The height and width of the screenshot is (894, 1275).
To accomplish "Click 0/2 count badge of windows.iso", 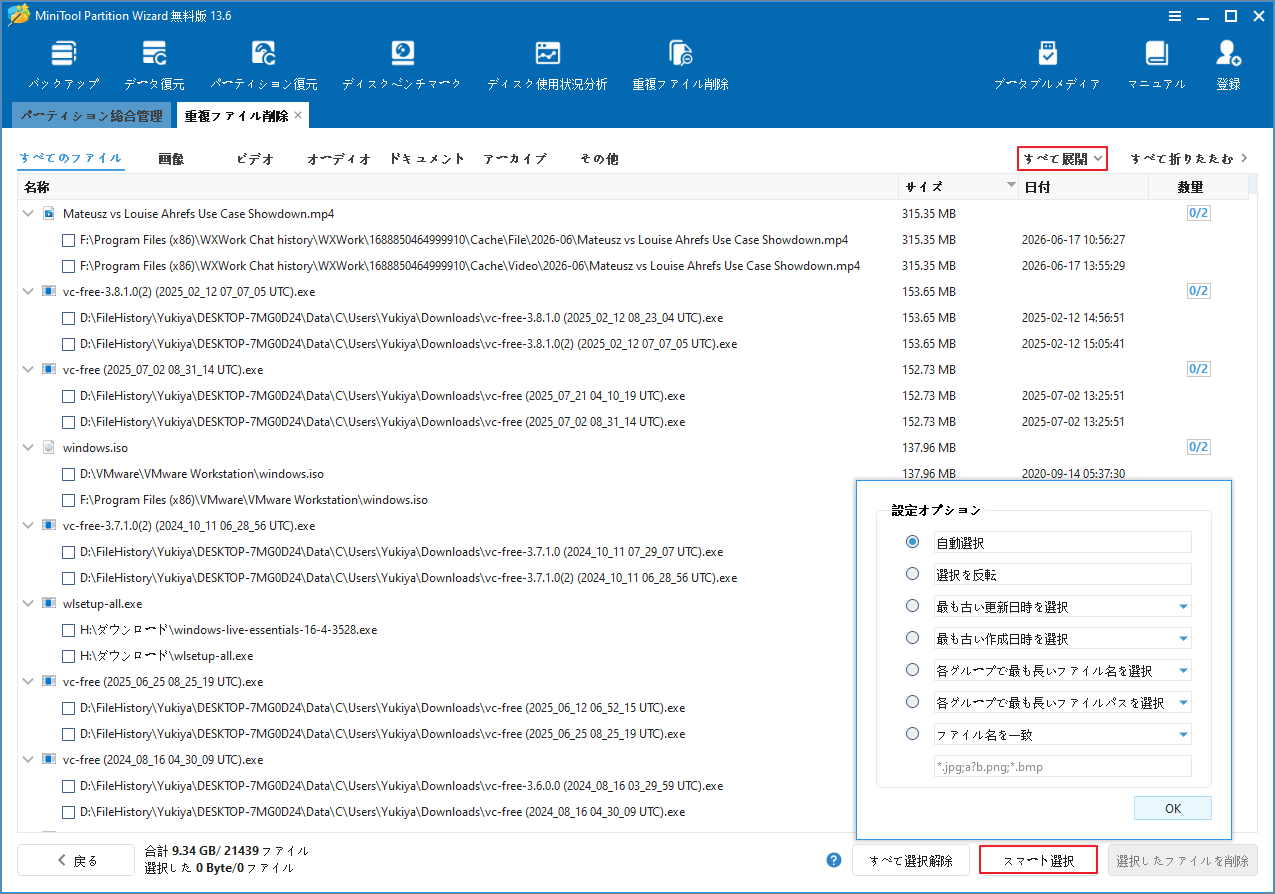I will 1198,447.
